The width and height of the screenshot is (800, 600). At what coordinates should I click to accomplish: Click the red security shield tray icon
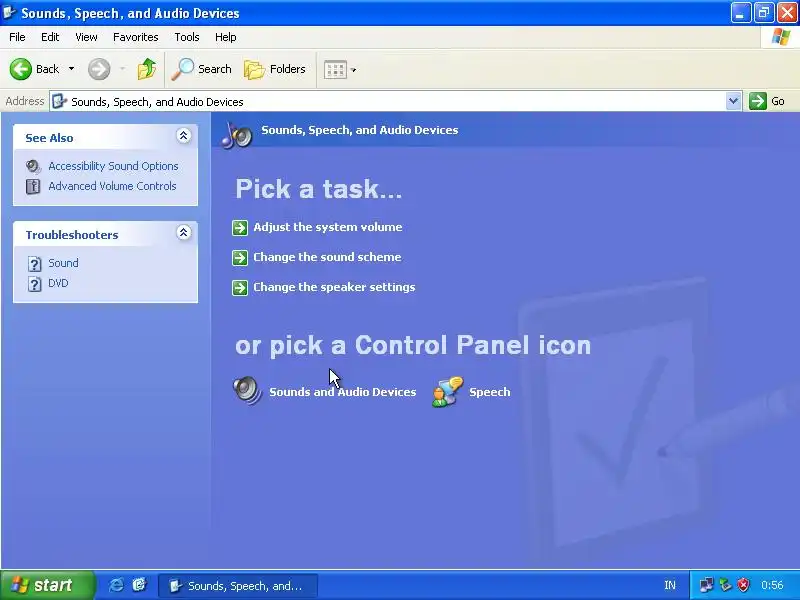(x=744, y=585)
